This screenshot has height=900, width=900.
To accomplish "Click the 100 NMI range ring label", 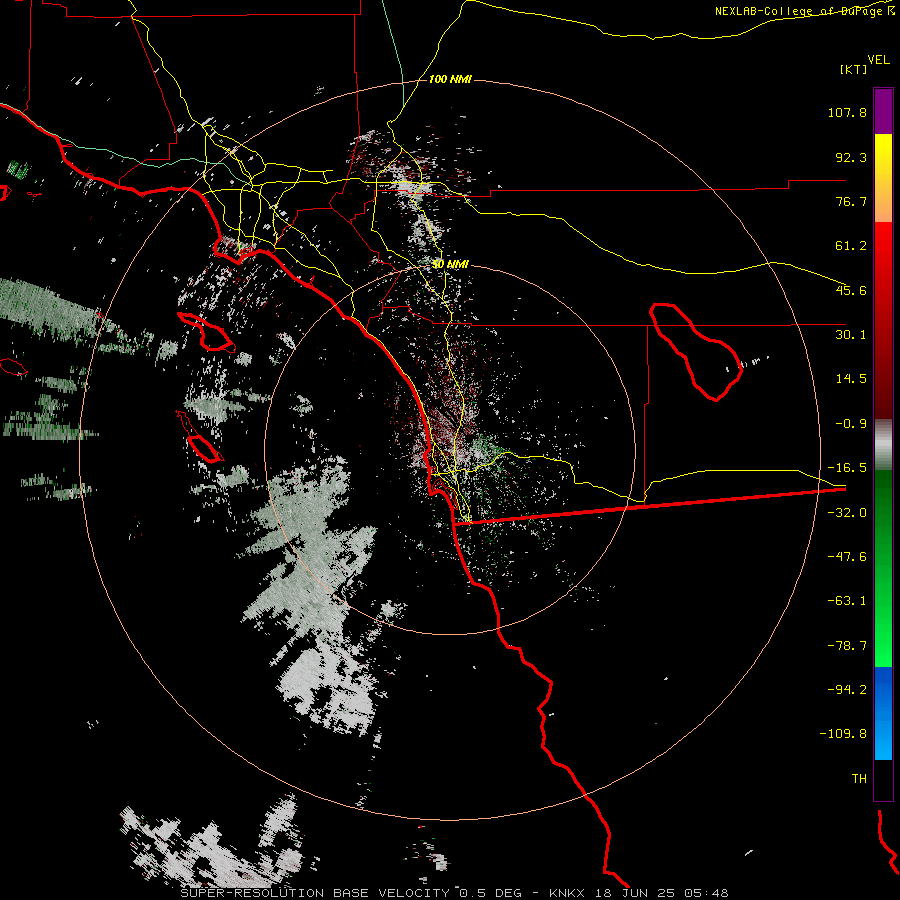I will click(450, 79).
